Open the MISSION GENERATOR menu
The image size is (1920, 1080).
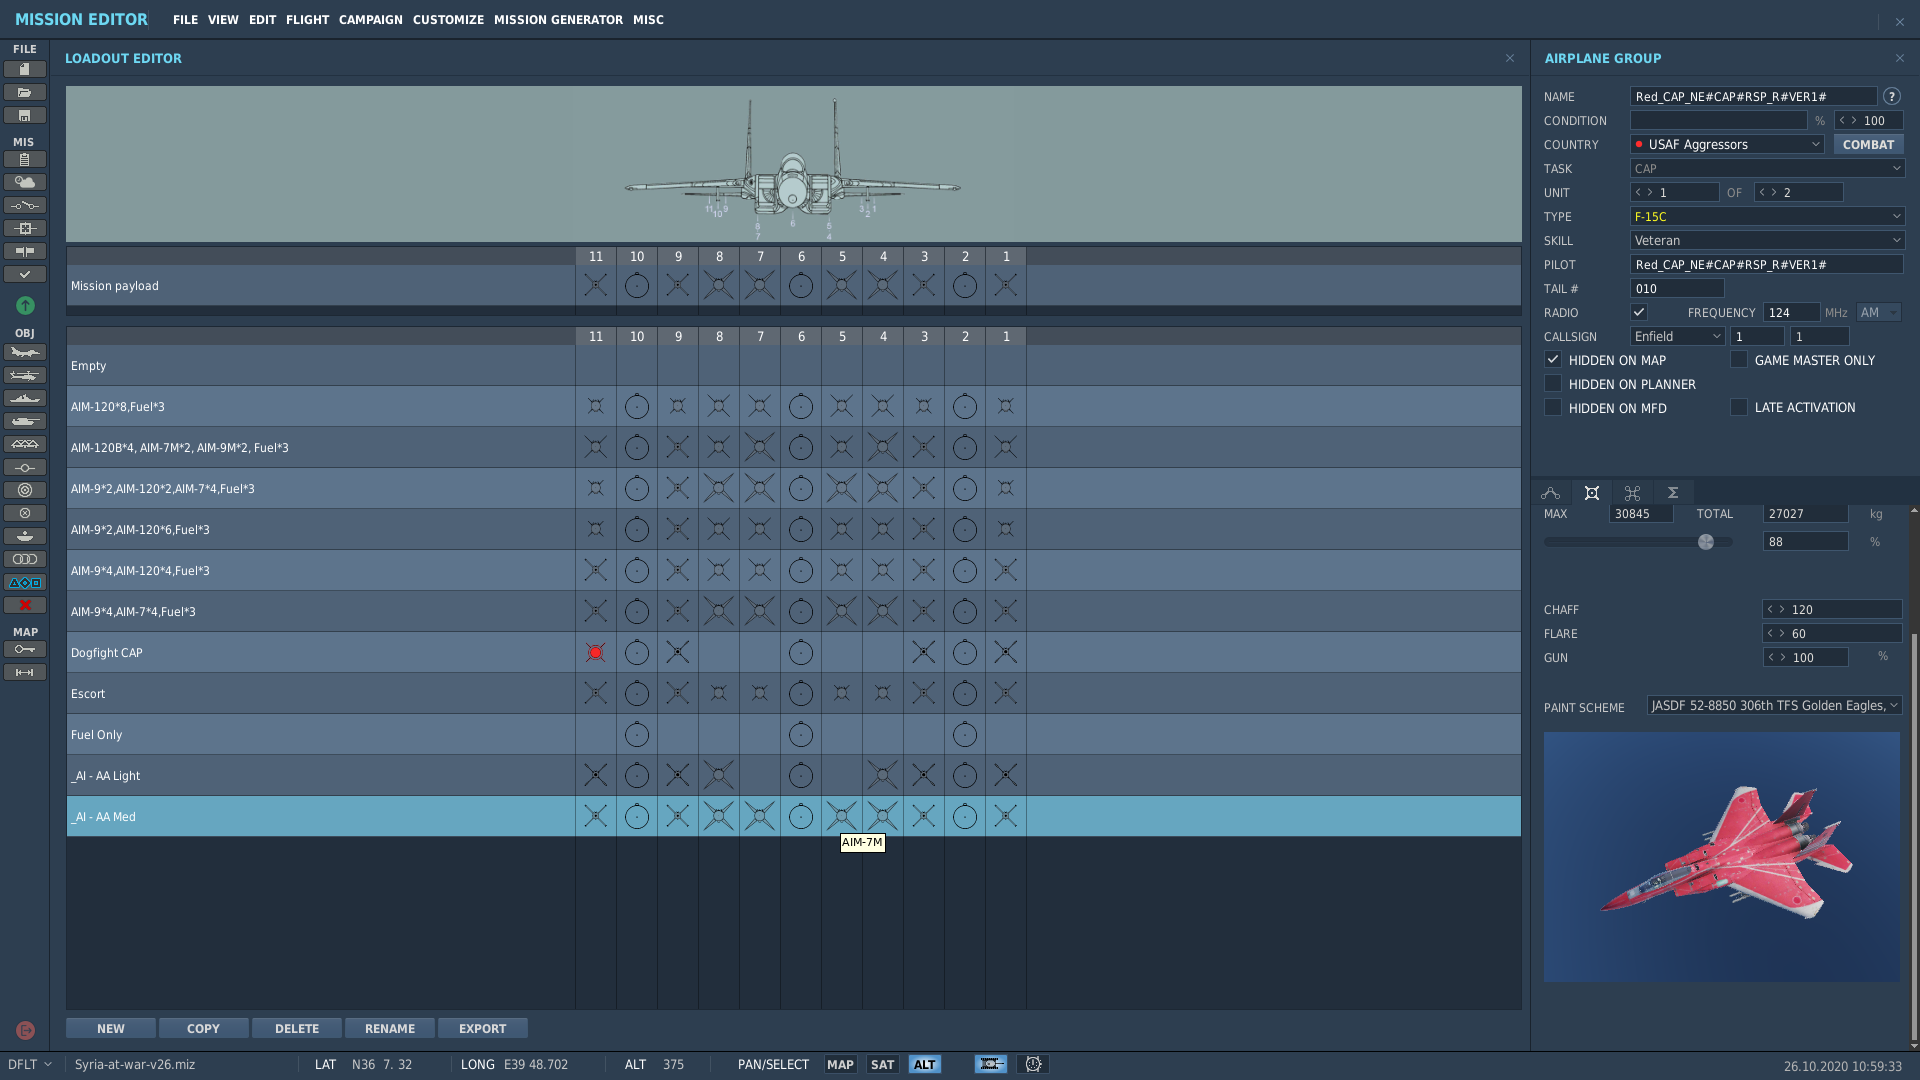(558, 19)
